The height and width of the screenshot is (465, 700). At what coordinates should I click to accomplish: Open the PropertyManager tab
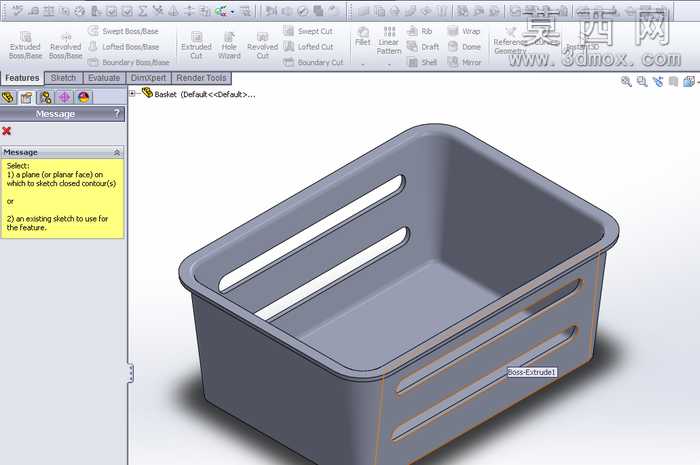pyautogui.click(x=27, y=97)
